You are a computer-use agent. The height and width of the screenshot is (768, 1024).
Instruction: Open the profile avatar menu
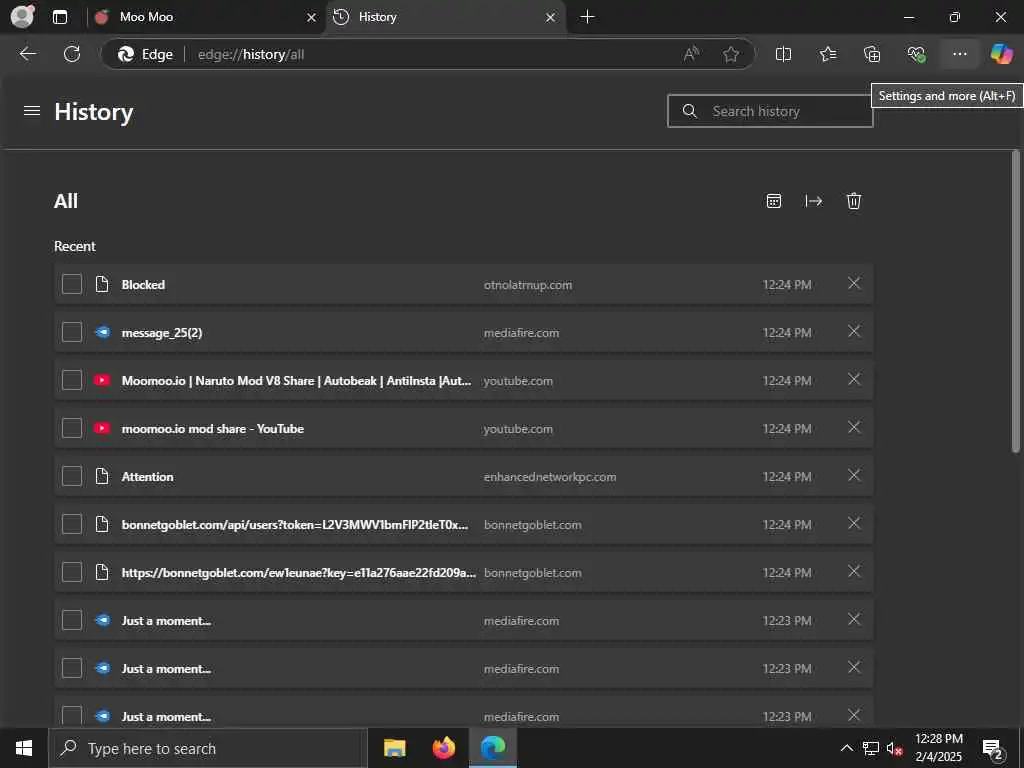[x=23, y=17]
